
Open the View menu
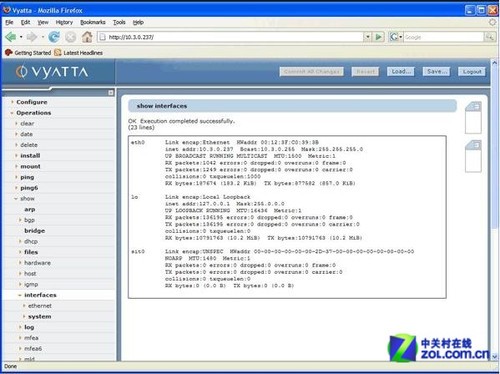pyautogui.click(x=43, y=22)
